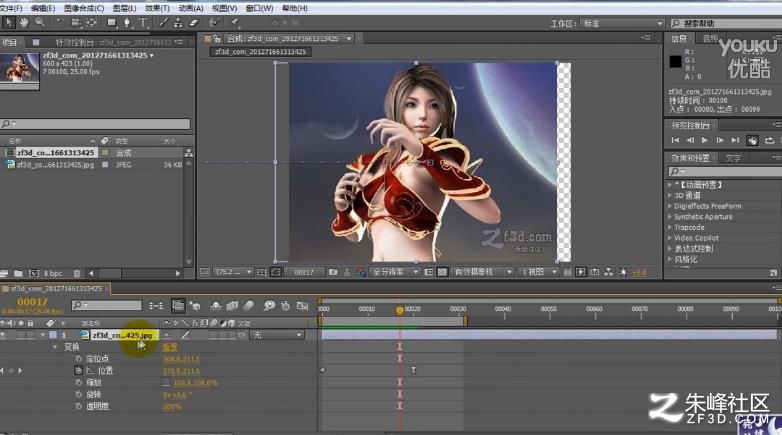Expand the Trapcode effects category

[x=670, y=227]
